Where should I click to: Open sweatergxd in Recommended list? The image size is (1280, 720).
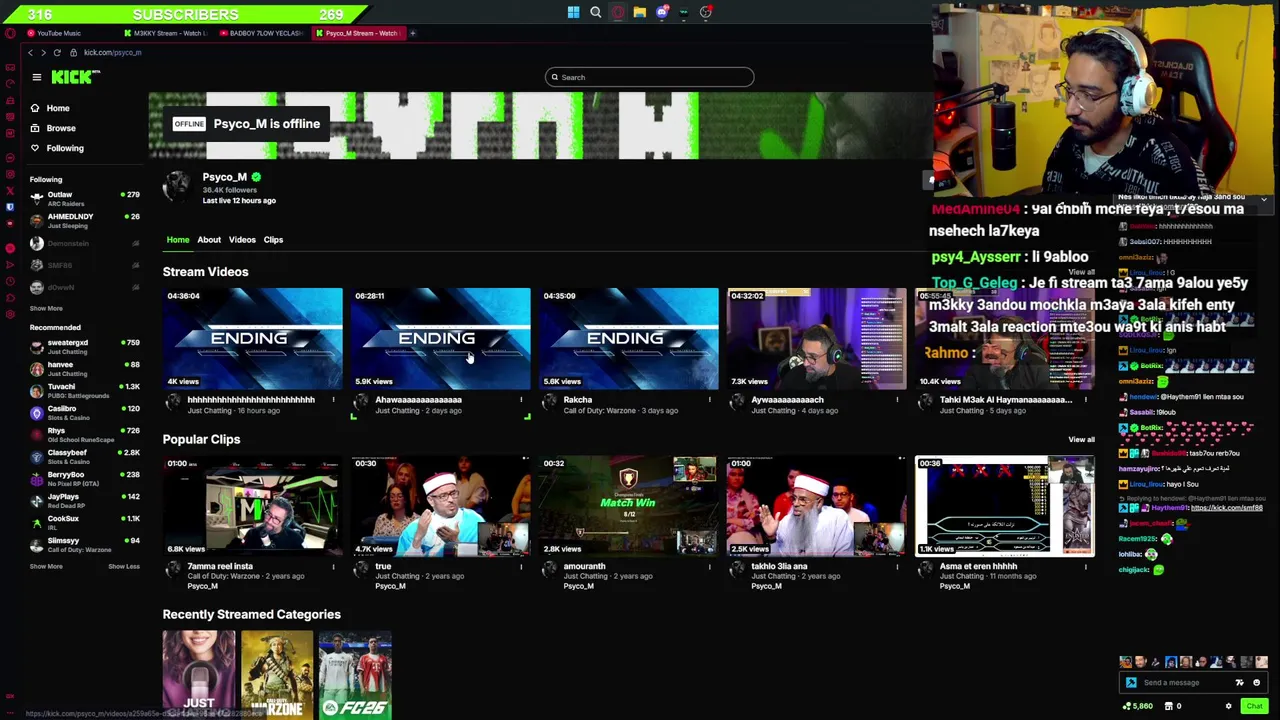pyautogui.click(x=84, y=346)
